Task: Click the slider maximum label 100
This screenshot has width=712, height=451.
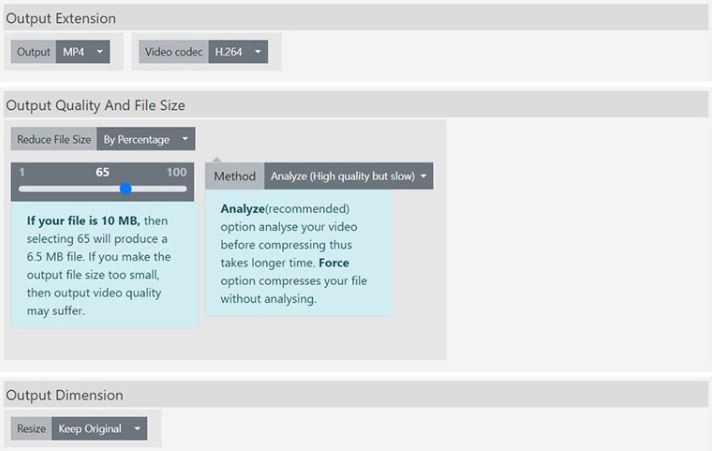Action: (x=176, y=172)
